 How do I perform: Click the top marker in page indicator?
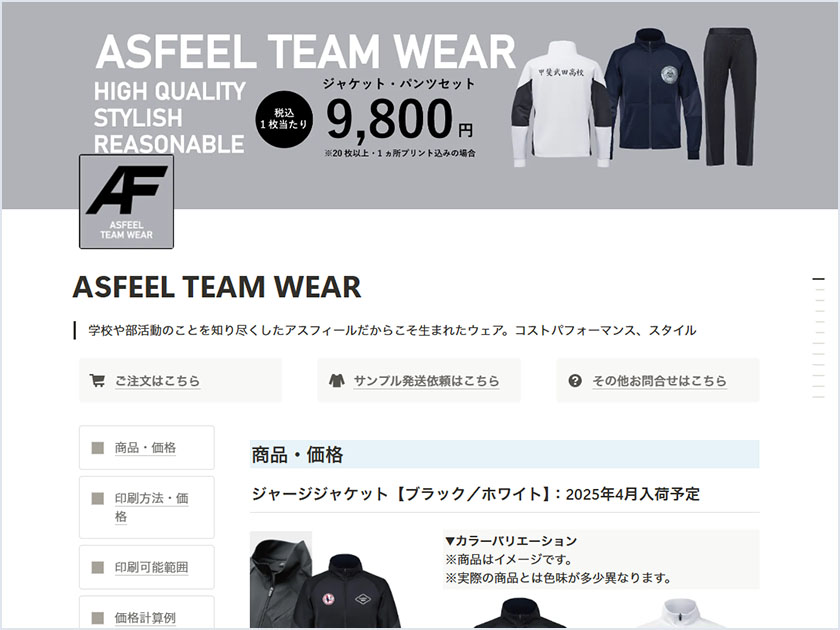point(818,279)
